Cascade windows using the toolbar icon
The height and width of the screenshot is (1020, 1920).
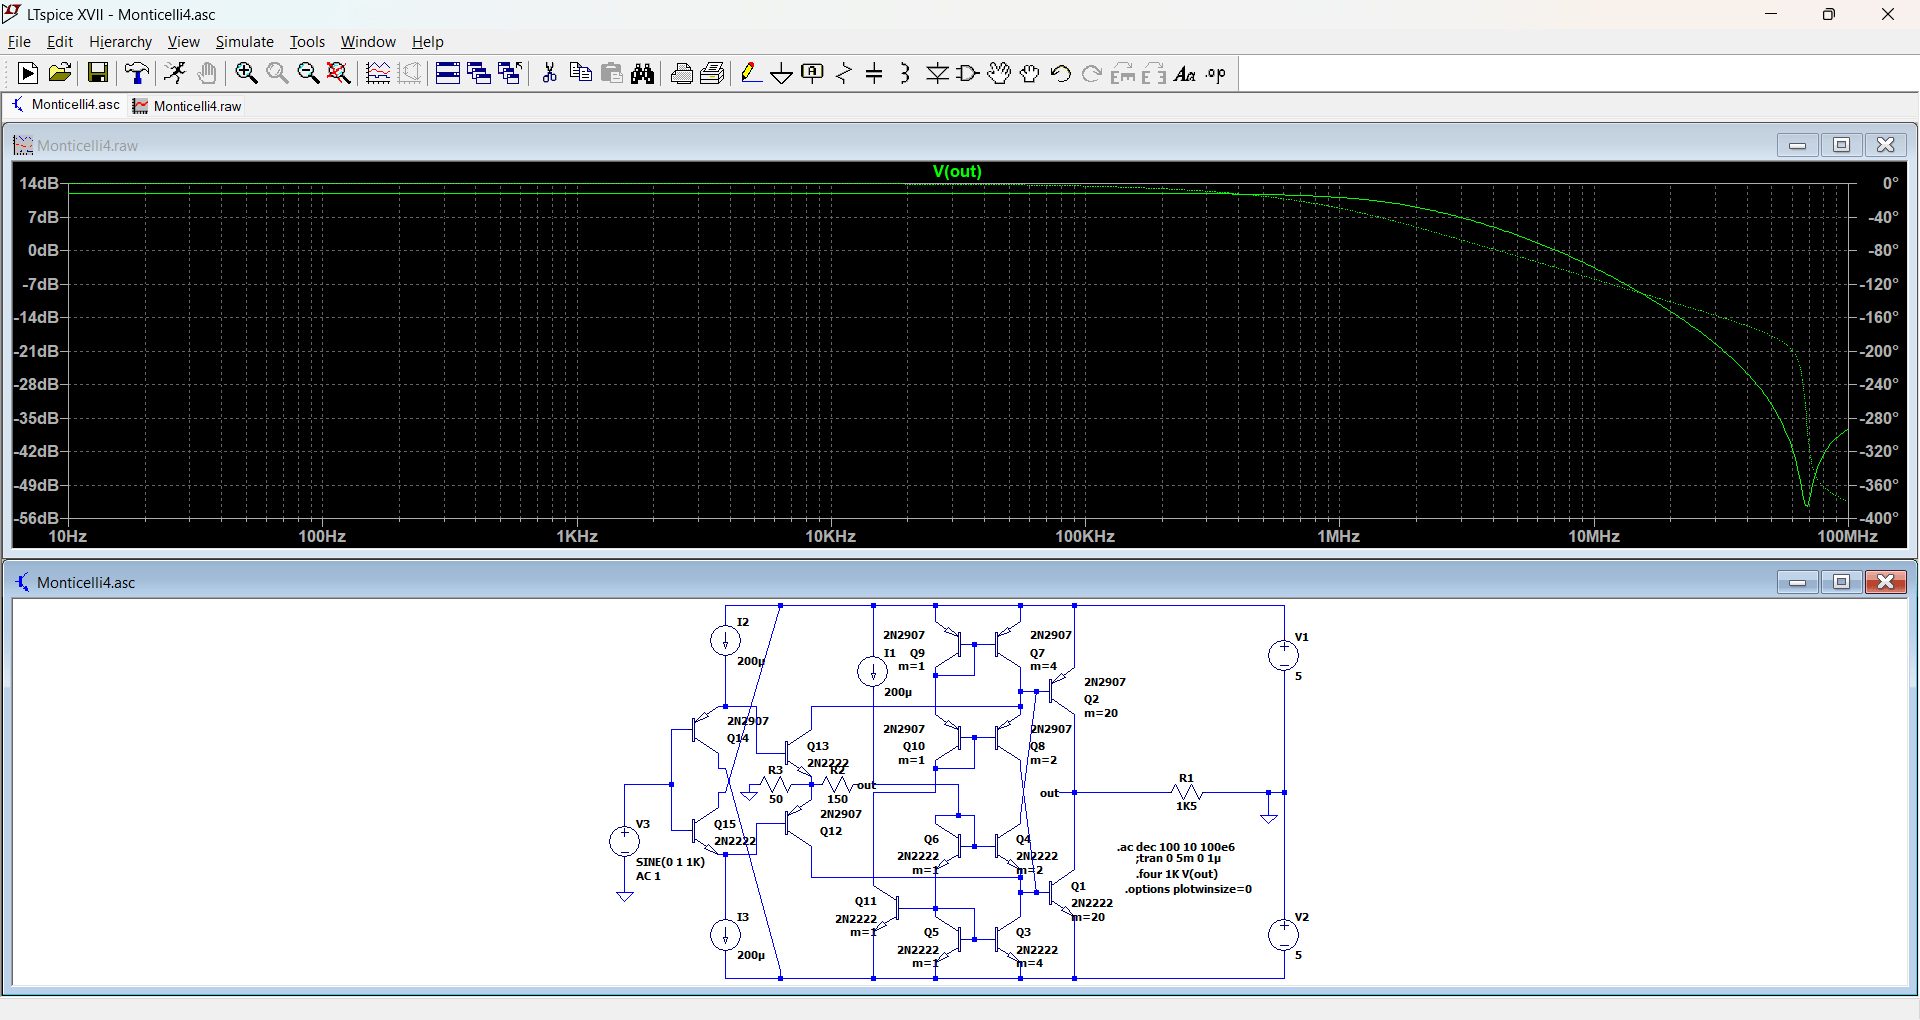pyautogui.click(x=479, y=73)
